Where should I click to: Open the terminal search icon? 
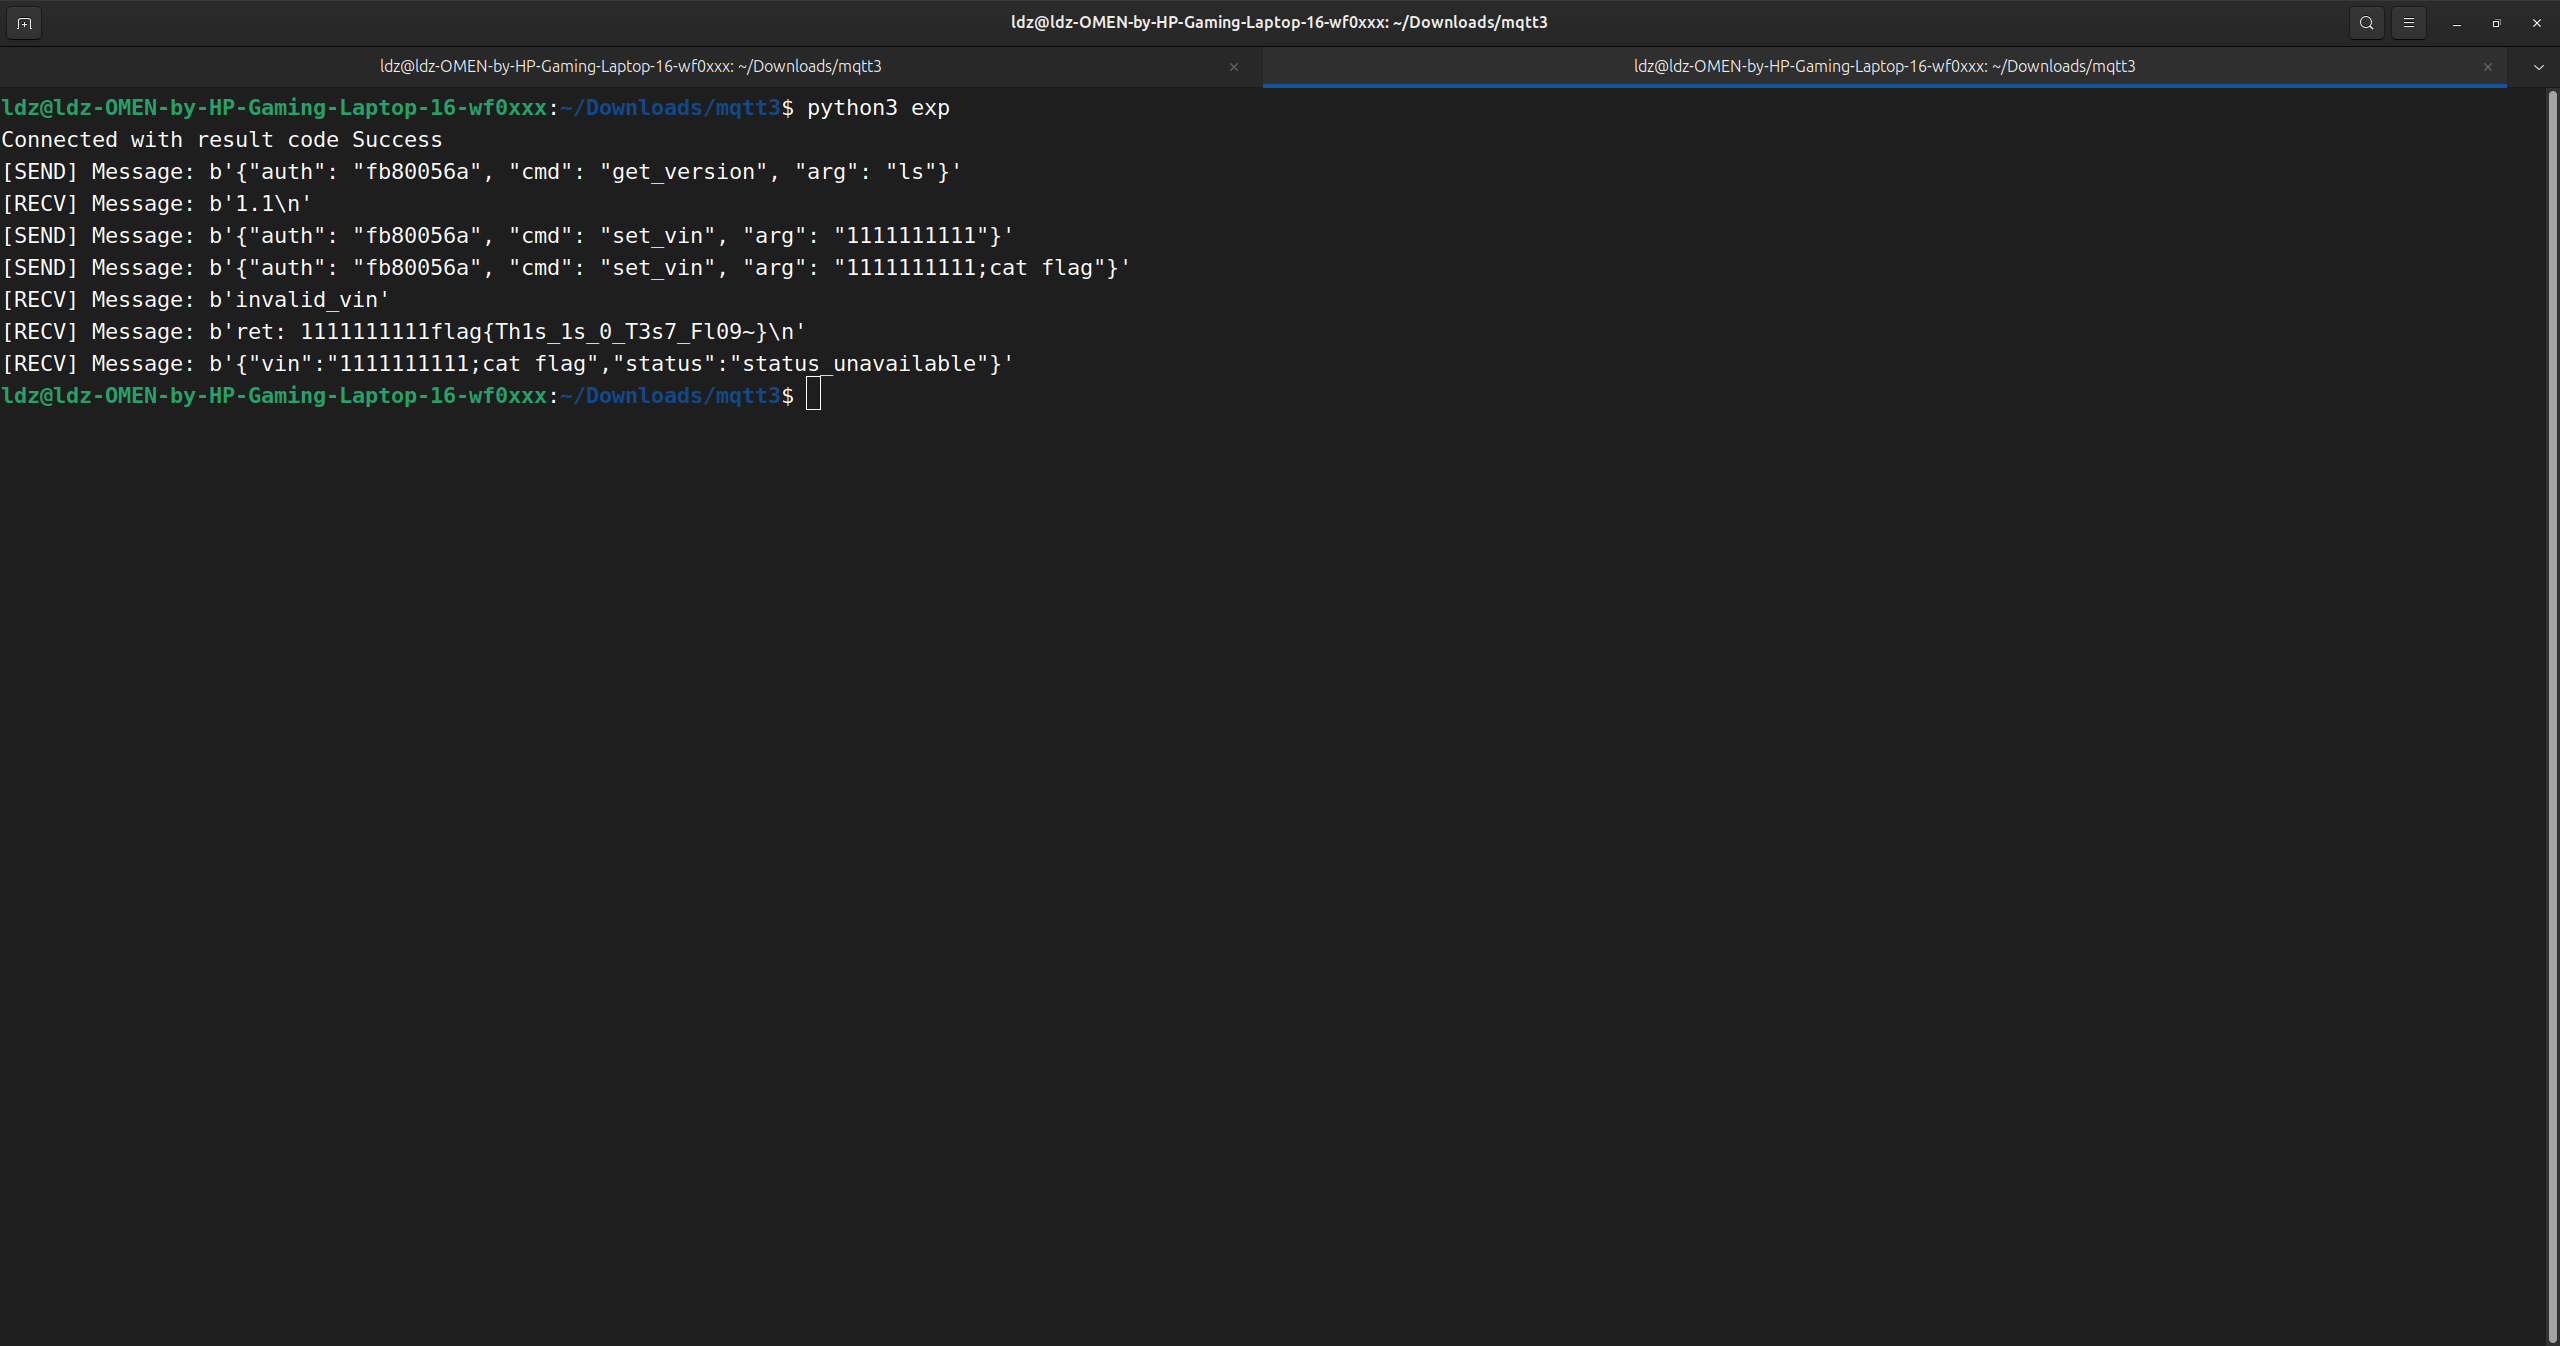[2366, 23]
